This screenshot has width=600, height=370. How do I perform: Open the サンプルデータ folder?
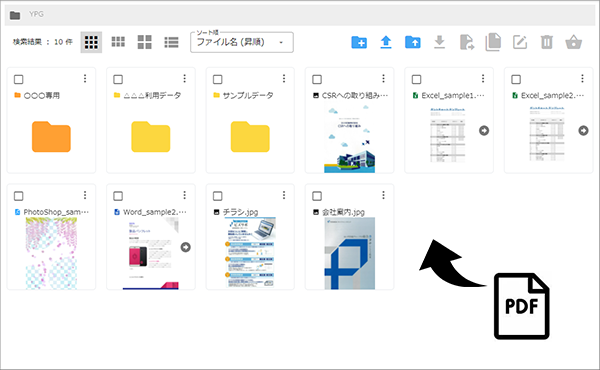pyautogui.click(x=250, y=137)
